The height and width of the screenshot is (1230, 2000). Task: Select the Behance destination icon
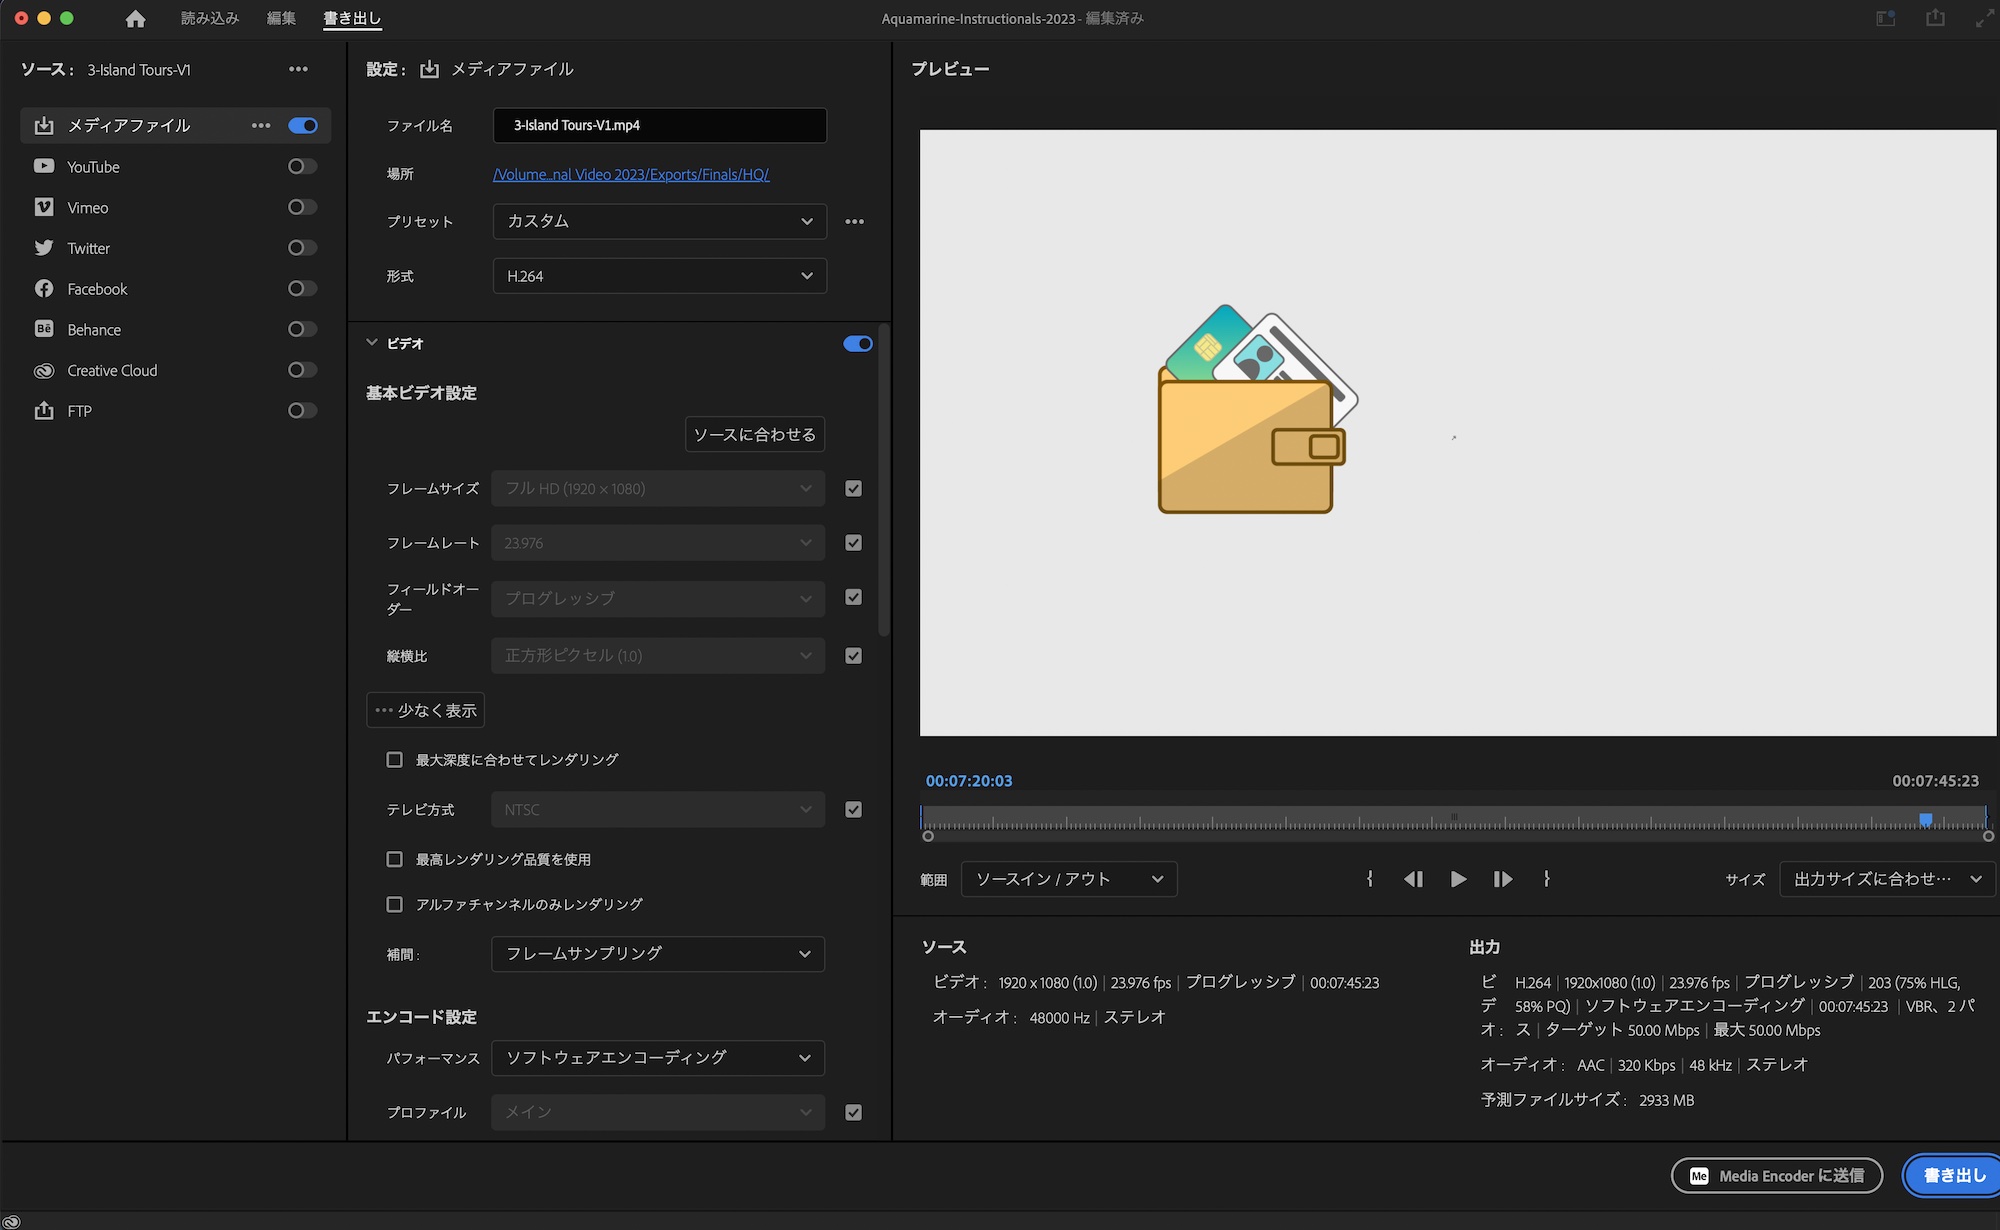(44, 329)
